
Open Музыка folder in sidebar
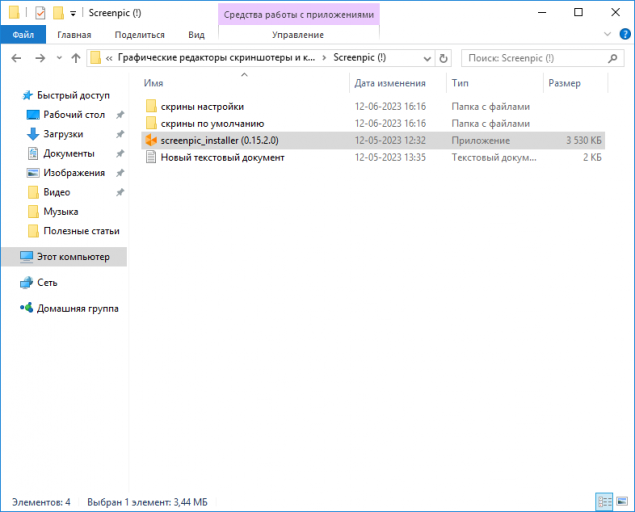pos(61,211)
